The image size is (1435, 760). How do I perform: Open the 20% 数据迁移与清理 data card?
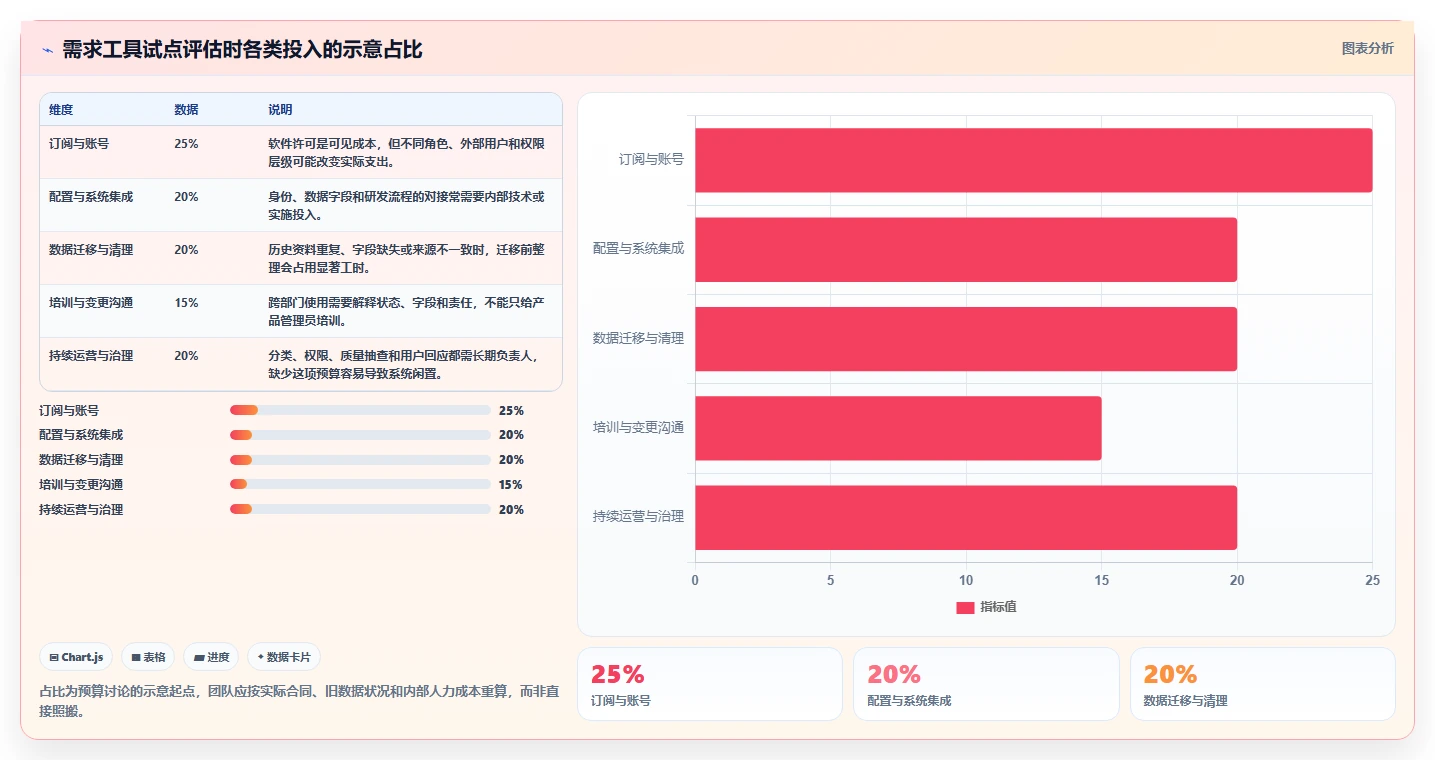(1263, 684)
